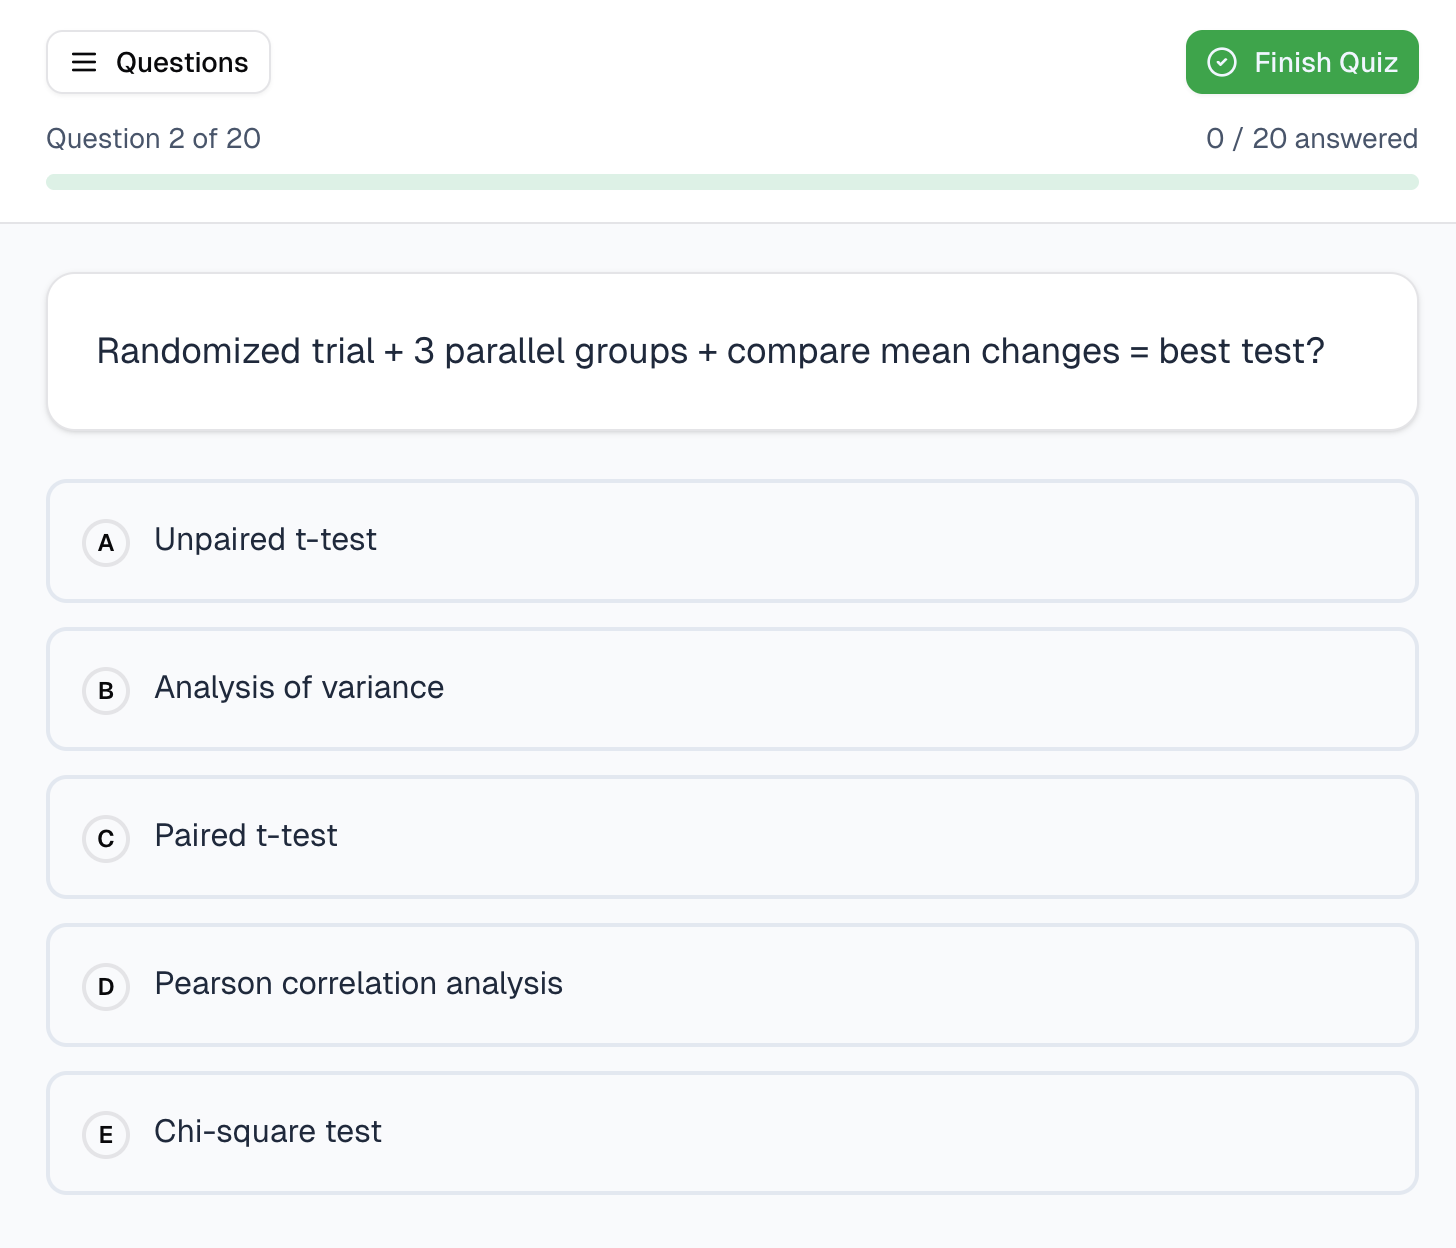Click the '0 / 20 answered' counter

1312,138
